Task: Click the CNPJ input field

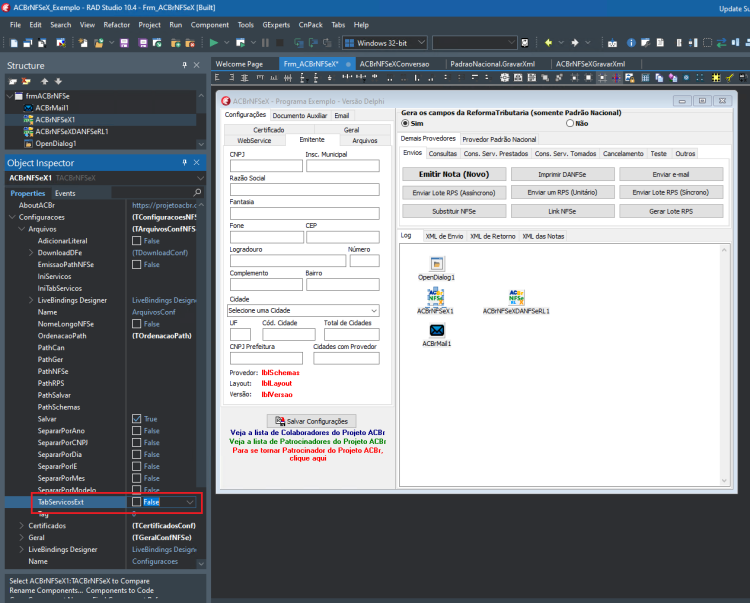Action: tap(266, 165)
